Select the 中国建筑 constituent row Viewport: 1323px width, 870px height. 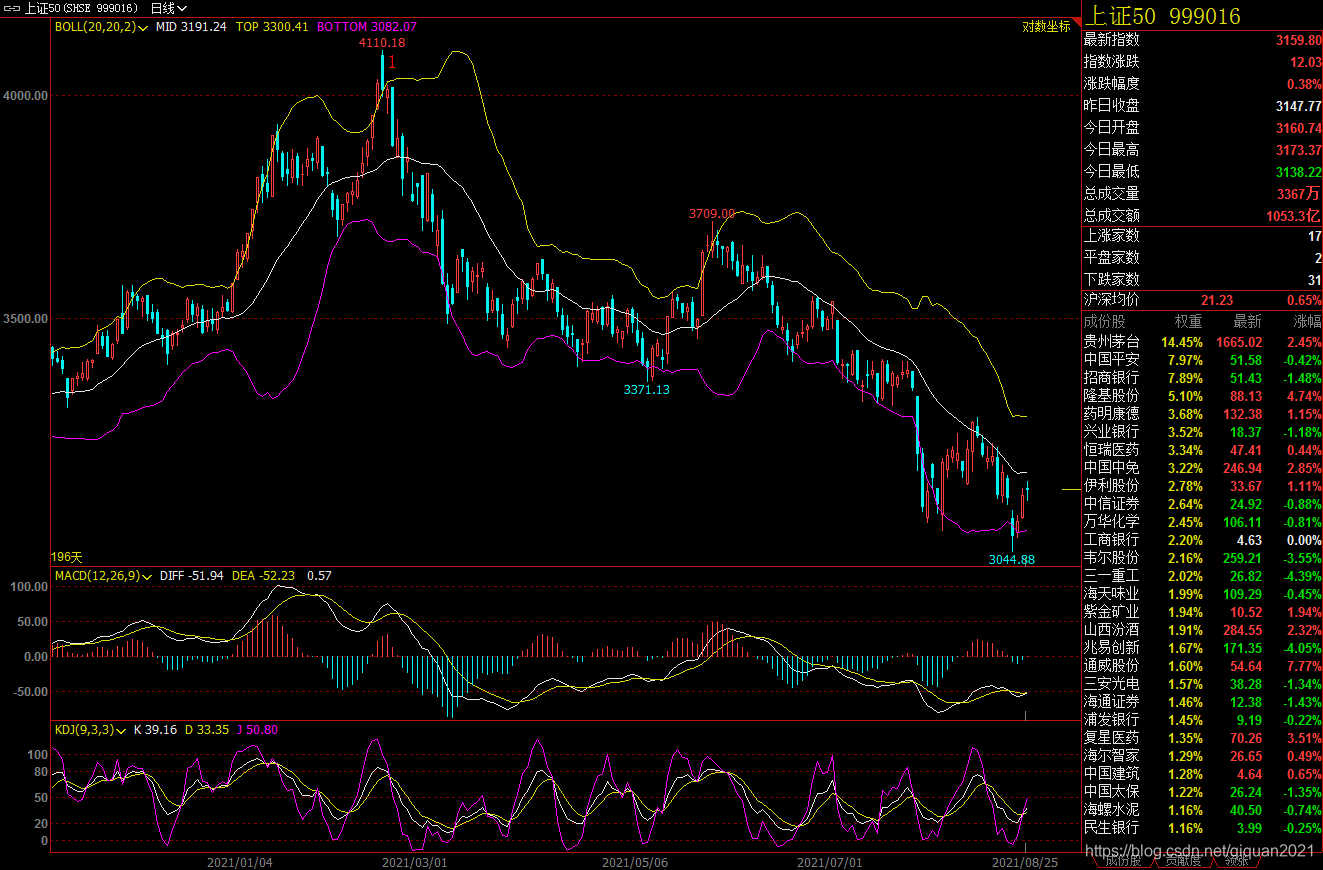tap(1202, 774)
